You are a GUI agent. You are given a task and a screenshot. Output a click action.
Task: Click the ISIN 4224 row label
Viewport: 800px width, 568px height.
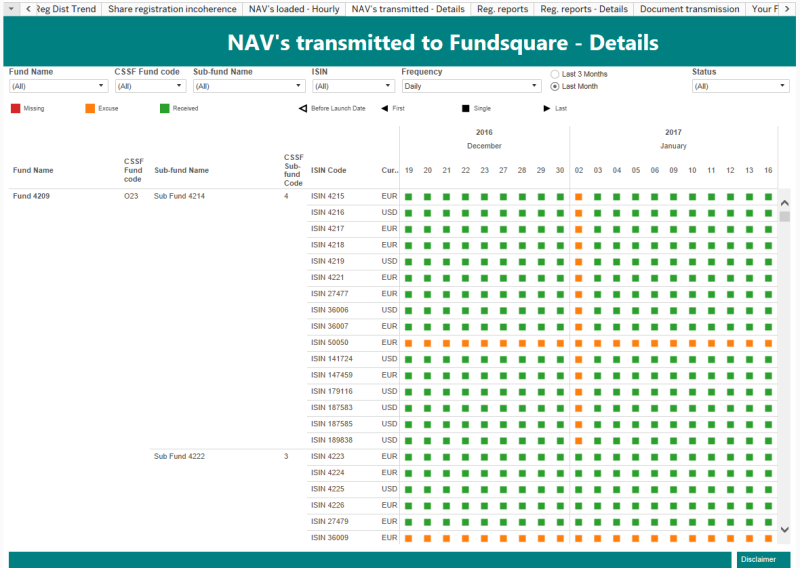click(x=328, y=473)
